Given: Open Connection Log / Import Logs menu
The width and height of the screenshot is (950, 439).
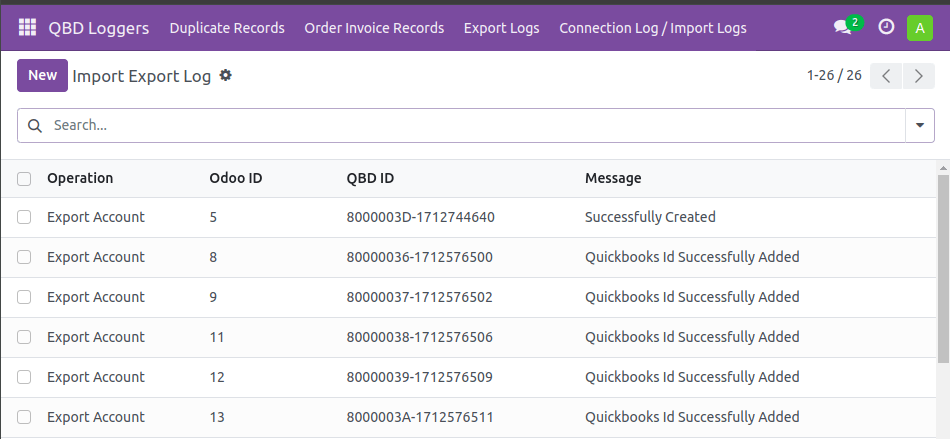Looking at the screenshot, I should (653, 28).
